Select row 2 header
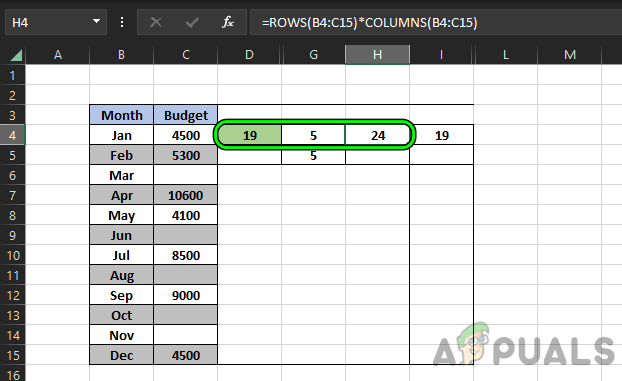622x381 pixels. point(13,95)
